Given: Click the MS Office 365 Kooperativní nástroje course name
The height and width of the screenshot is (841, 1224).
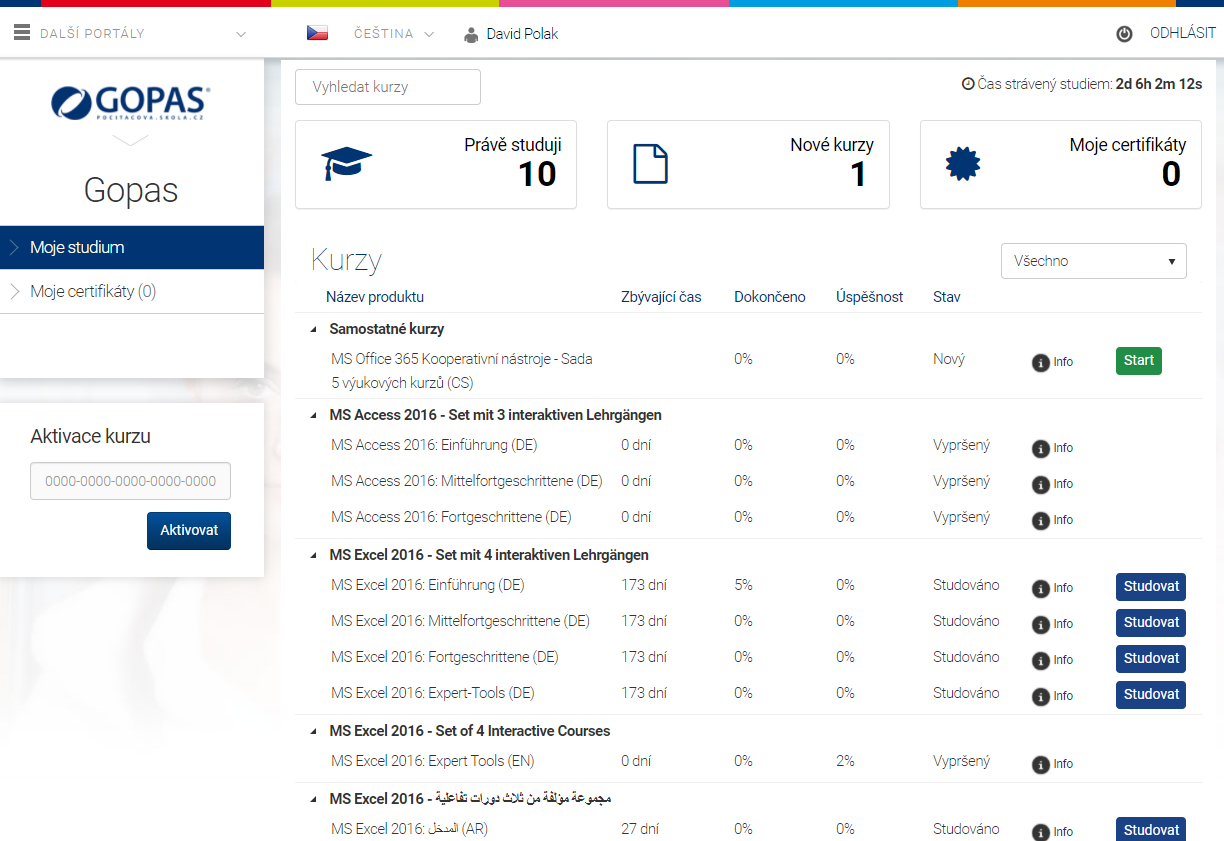Looking at the screenshot, I should [x=462, y=371].
